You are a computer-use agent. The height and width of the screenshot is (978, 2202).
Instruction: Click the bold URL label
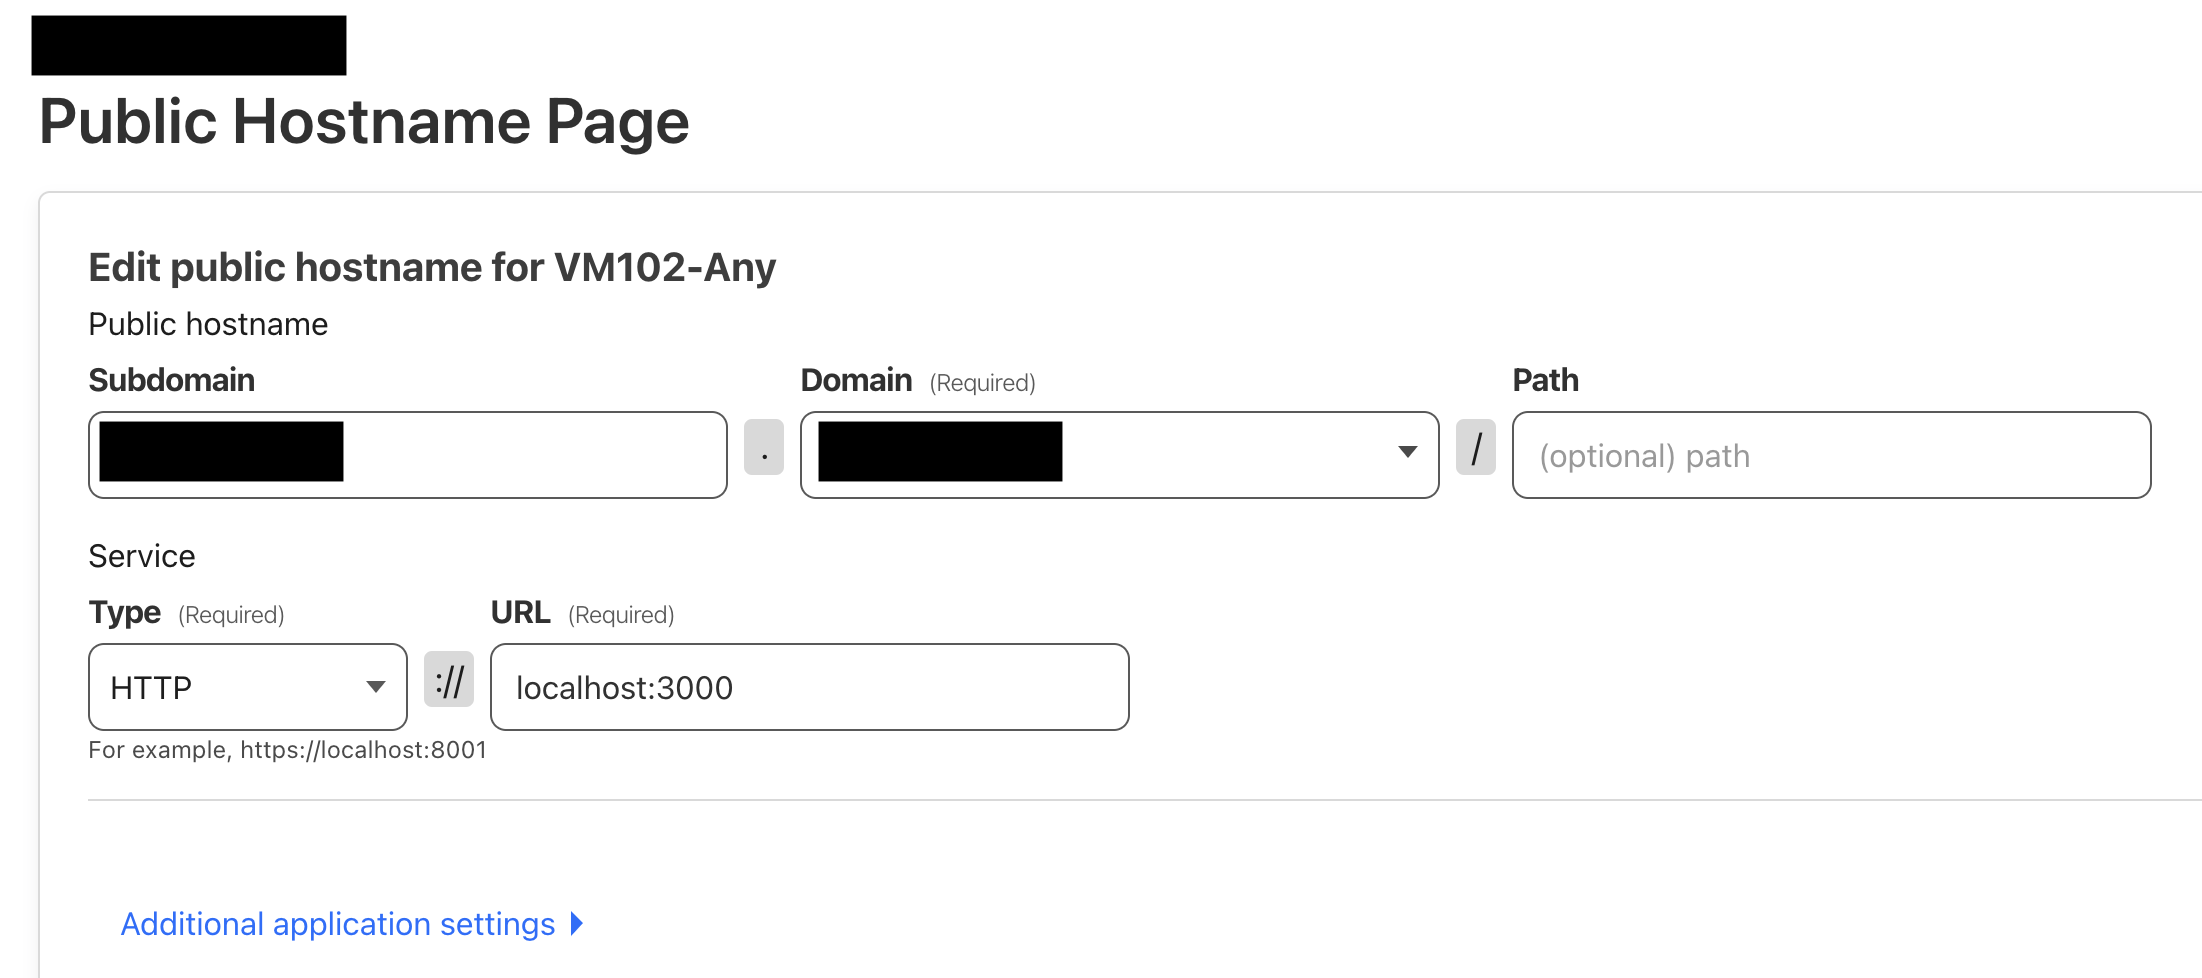520,612
